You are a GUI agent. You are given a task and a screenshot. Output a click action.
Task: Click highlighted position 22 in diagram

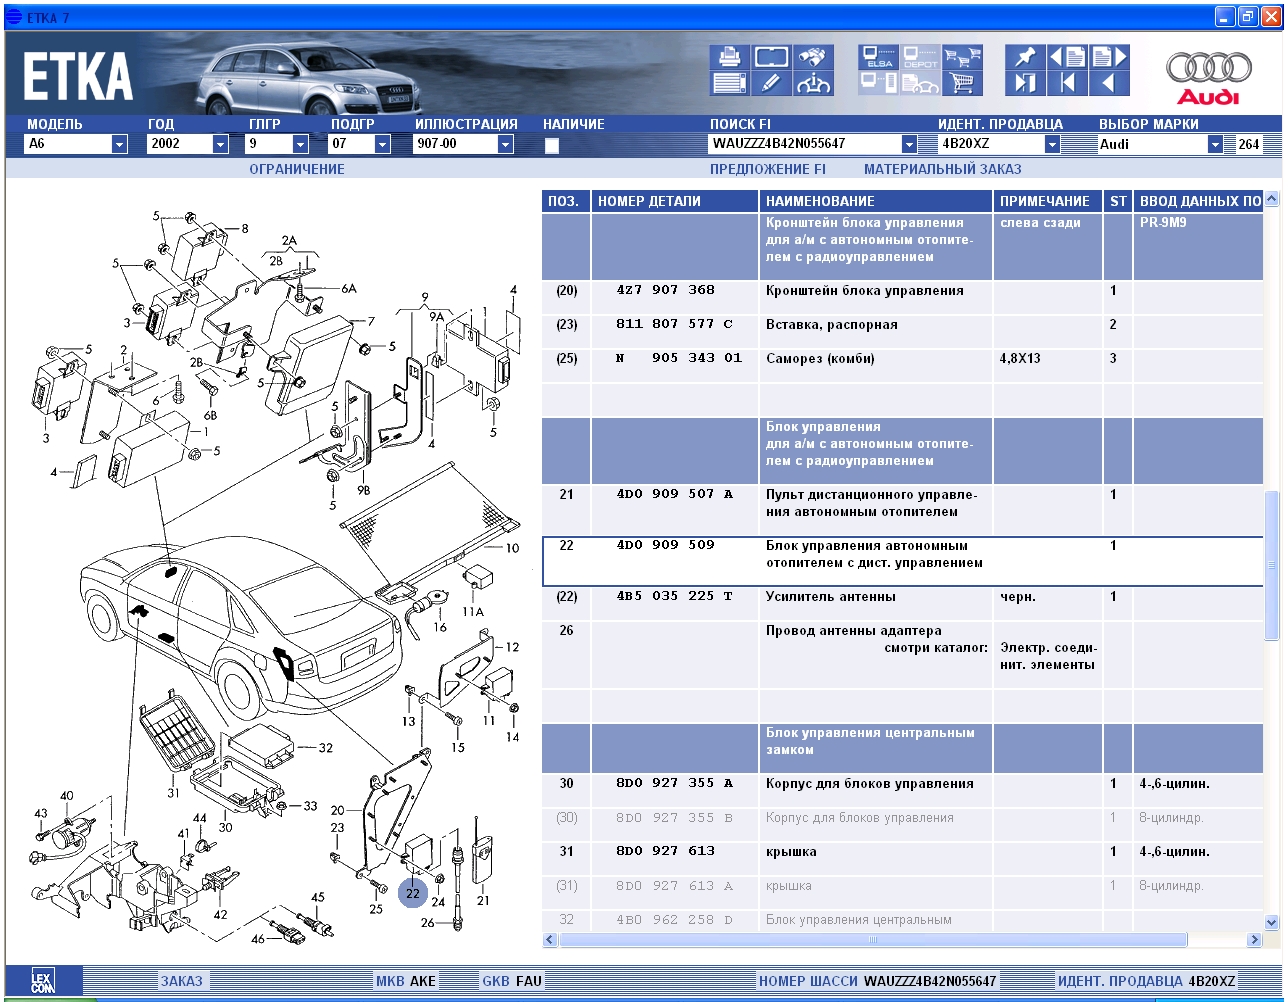tap(413, 893)
